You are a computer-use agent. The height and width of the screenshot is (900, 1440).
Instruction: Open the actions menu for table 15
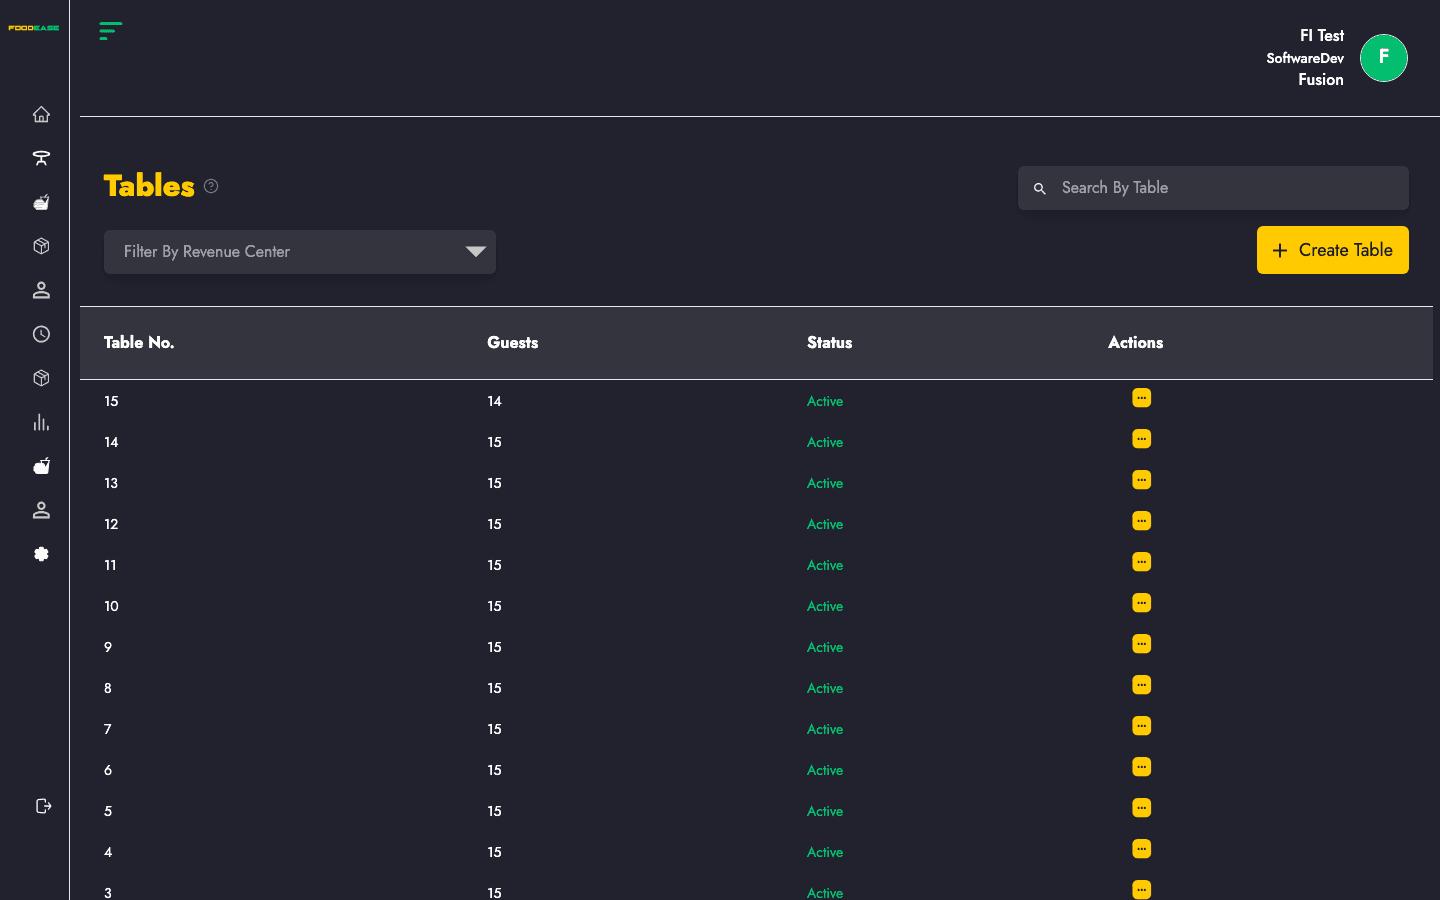1141,398
